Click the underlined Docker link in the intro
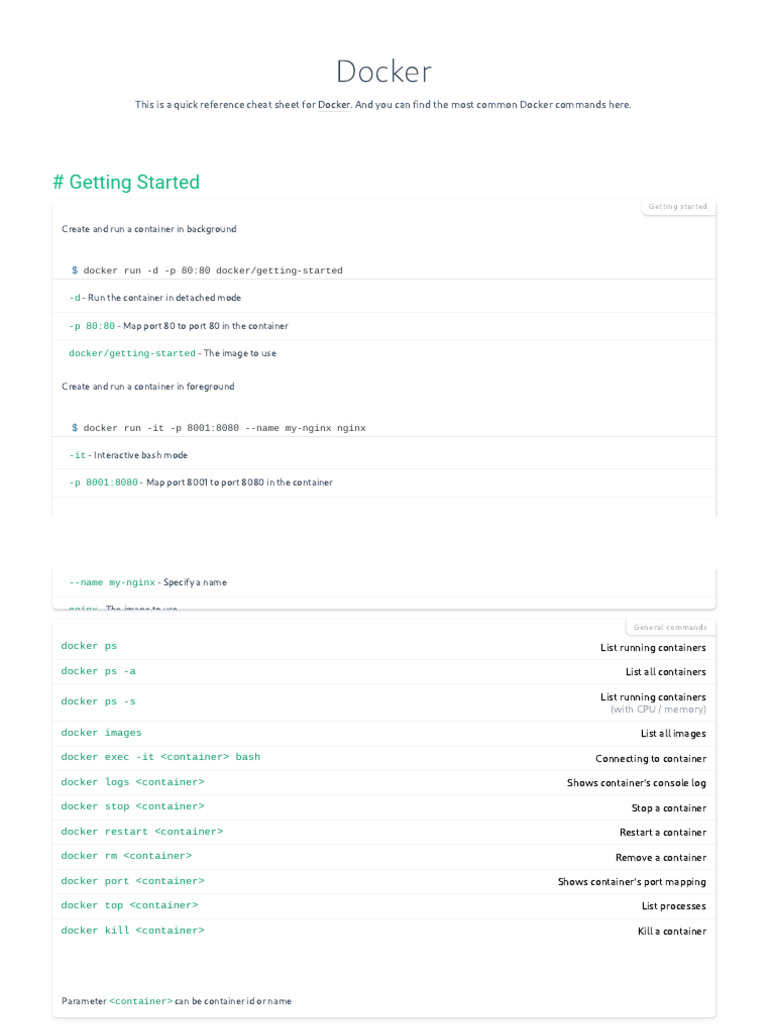Image resolution: width=768 pixels, height=1024 pixels. (x=334, y=105)
